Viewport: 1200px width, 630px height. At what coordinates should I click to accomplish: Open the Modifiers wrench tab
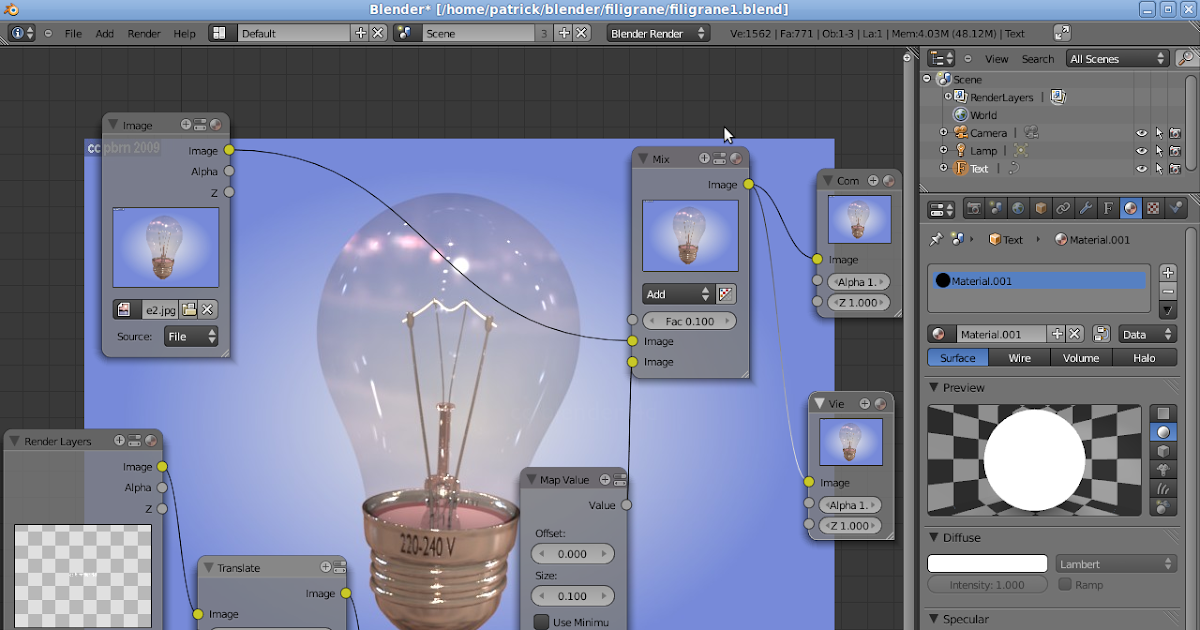(1086, 209)
